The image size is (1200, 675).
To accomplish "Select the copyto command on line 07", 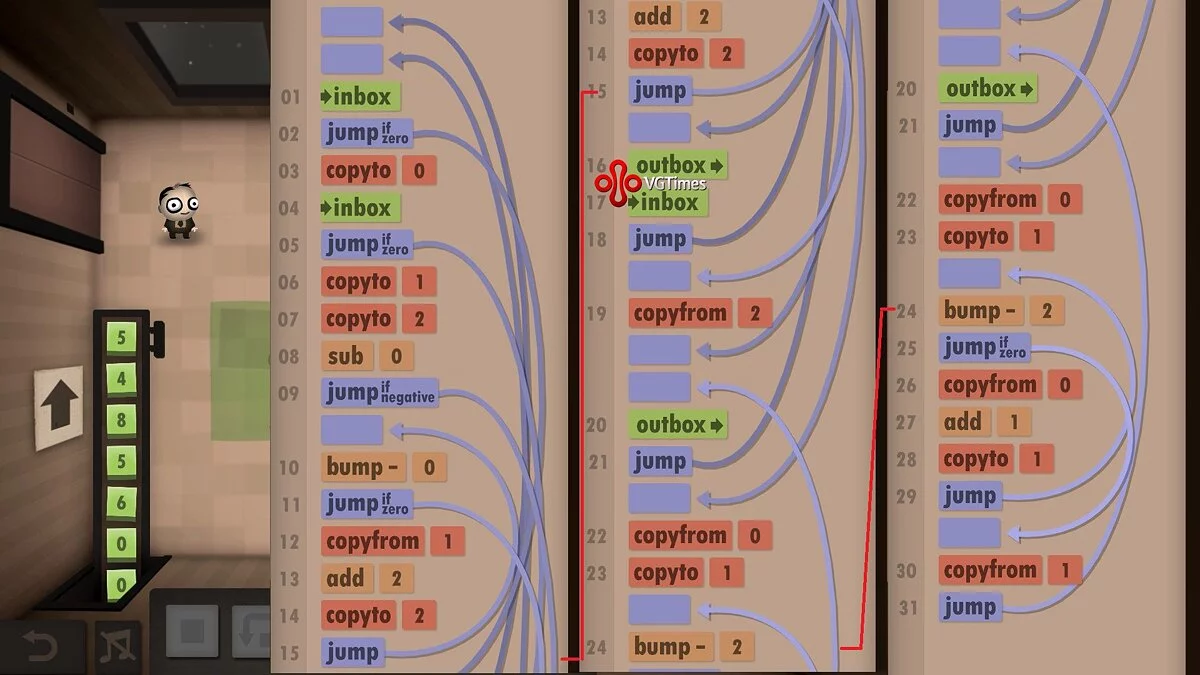I will pos(358,319).
